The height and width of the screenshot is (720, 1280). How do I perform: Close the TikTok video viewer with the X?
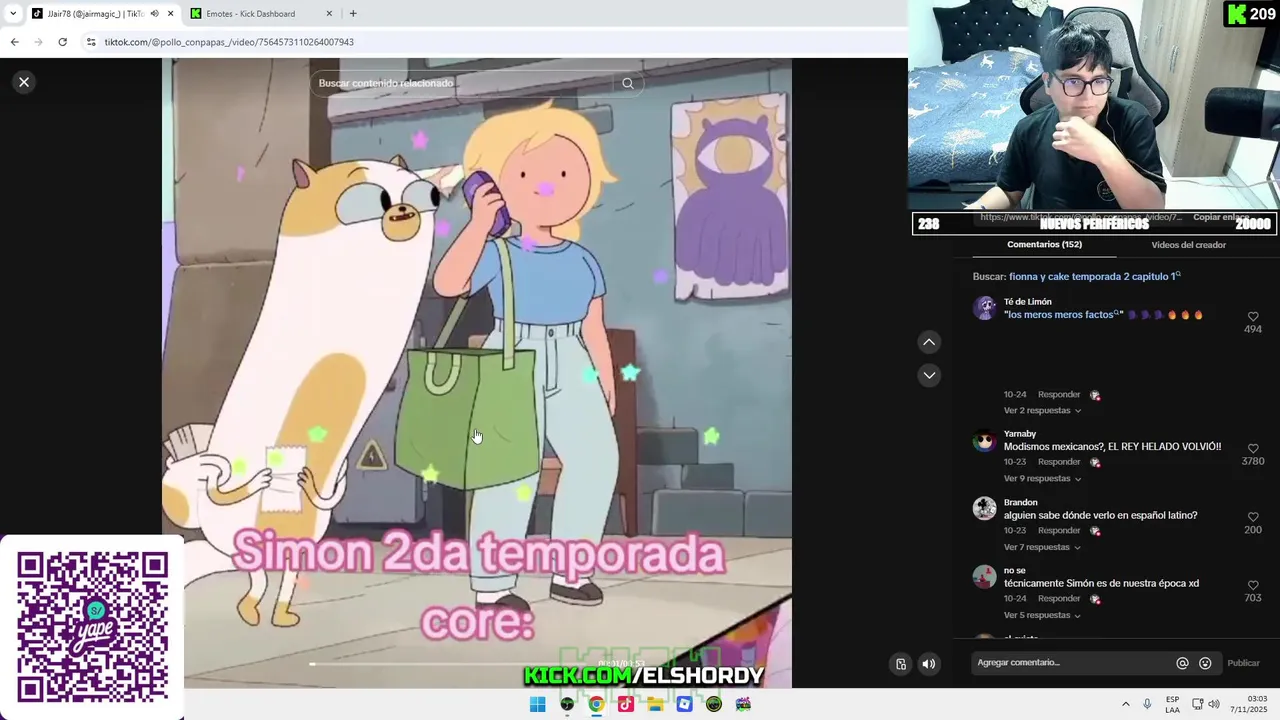(x=24, y=82)
